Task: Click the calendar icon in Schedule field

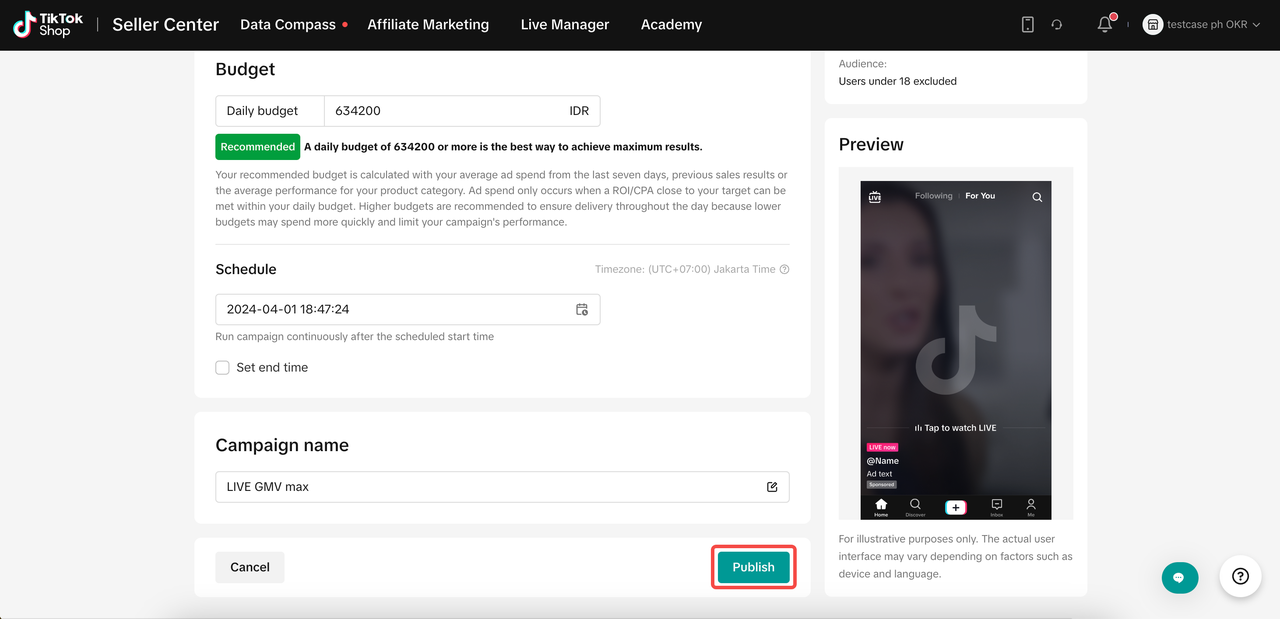Action: [582, 310]
